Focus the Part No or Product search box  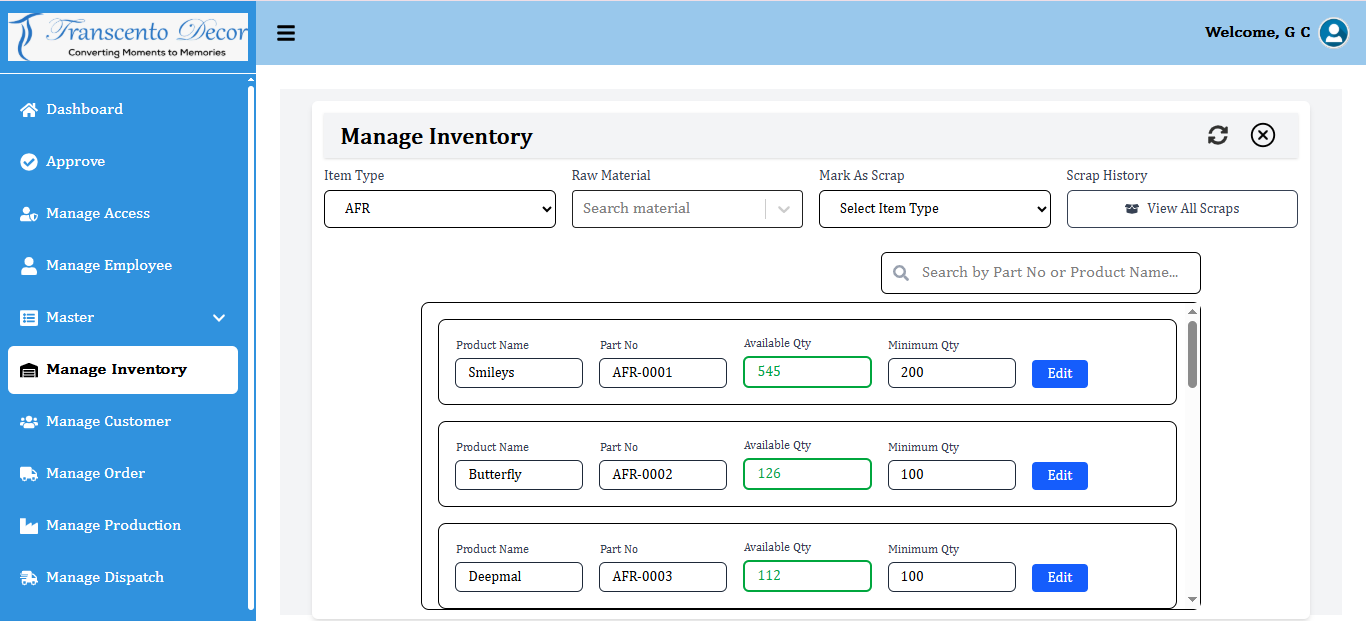click(1048, 273)
